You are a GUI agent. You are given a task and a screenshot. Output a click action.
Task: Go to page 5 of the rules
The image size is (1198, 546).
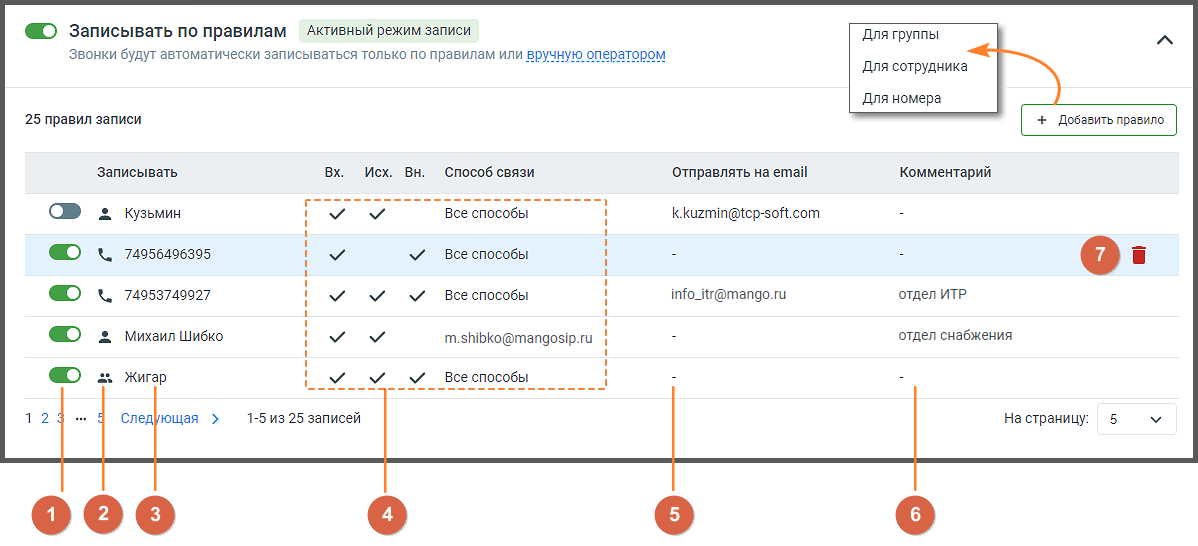[x=101, y=418]
